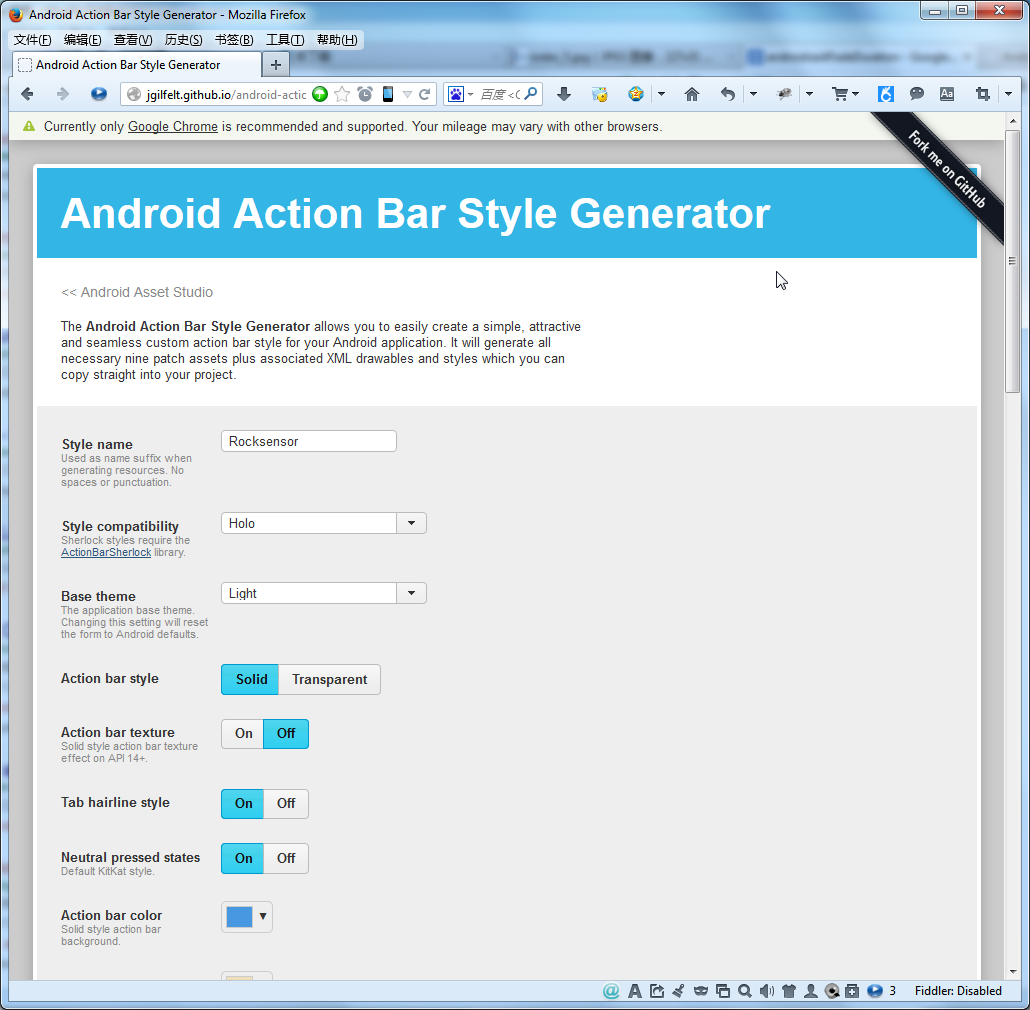The height and width of the screenshot is (1010, 1030).
Task: Open the 历史(S) menu
Action: click(183, 40)
